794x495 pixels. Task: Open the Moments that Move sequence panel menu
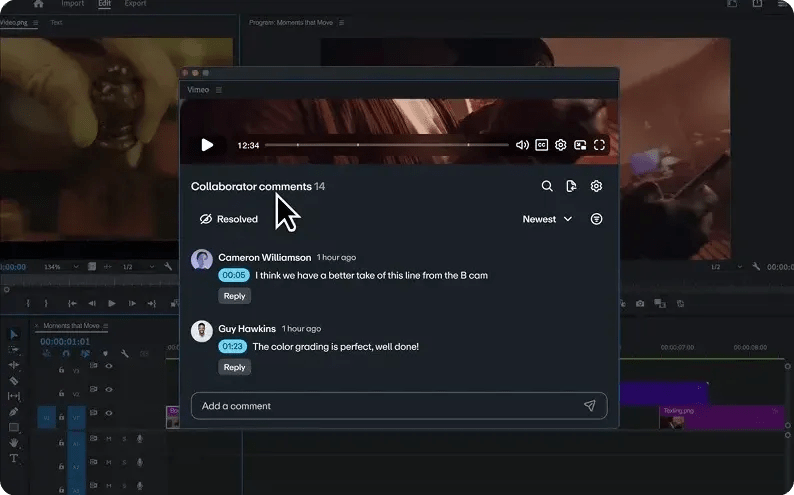[x=106, y=326]
